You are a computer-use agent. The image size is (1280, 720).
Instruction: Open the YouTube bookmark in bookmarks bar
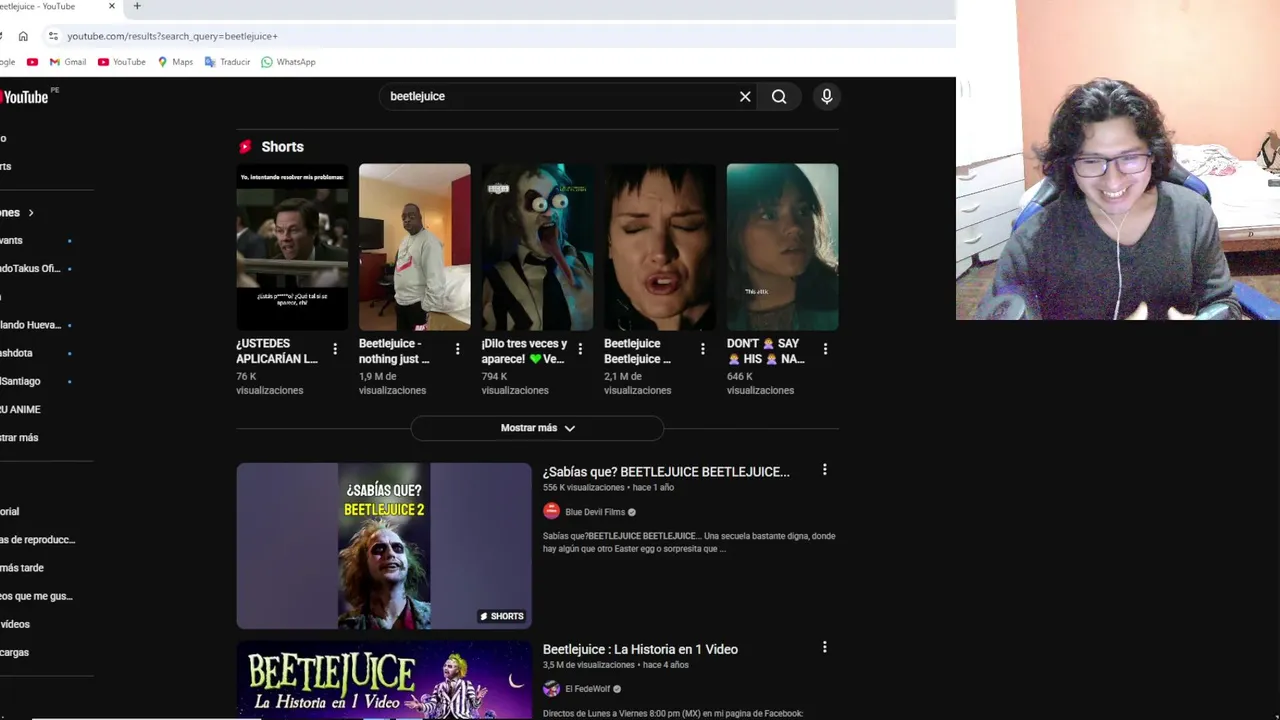tap(121, 62)
